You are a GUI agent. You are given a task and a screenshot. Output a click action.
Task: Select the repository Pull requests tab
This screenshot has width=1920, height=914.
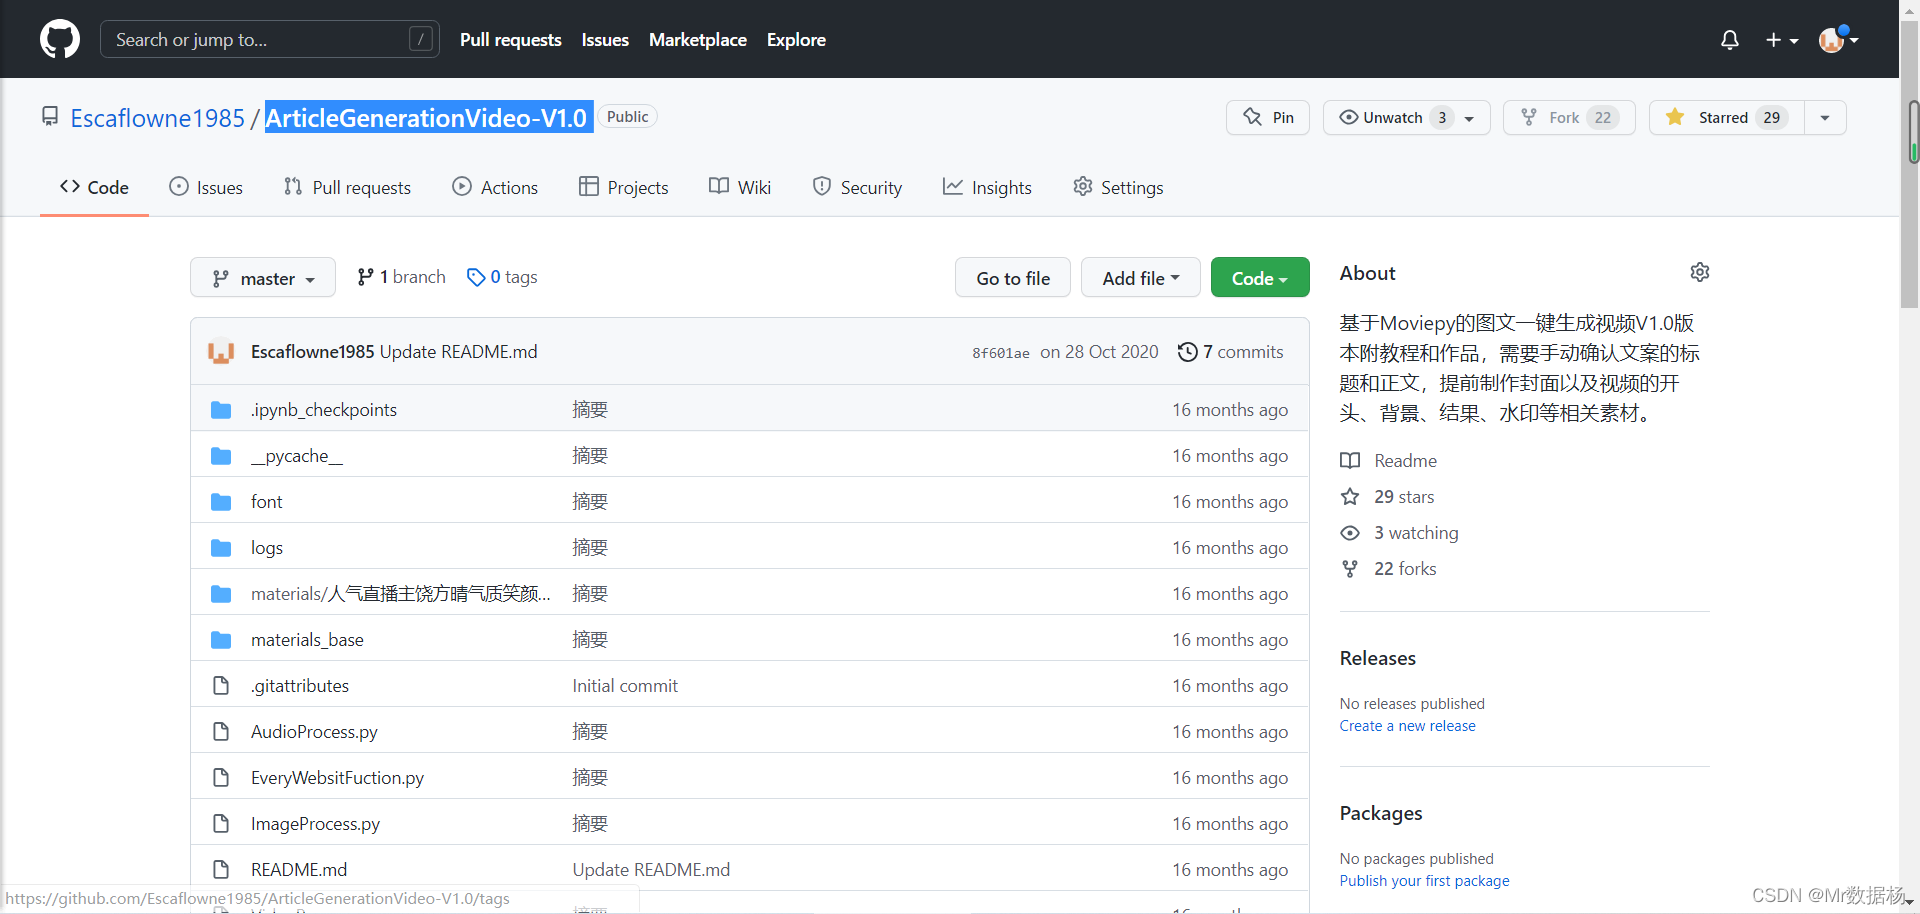(347, 187)
